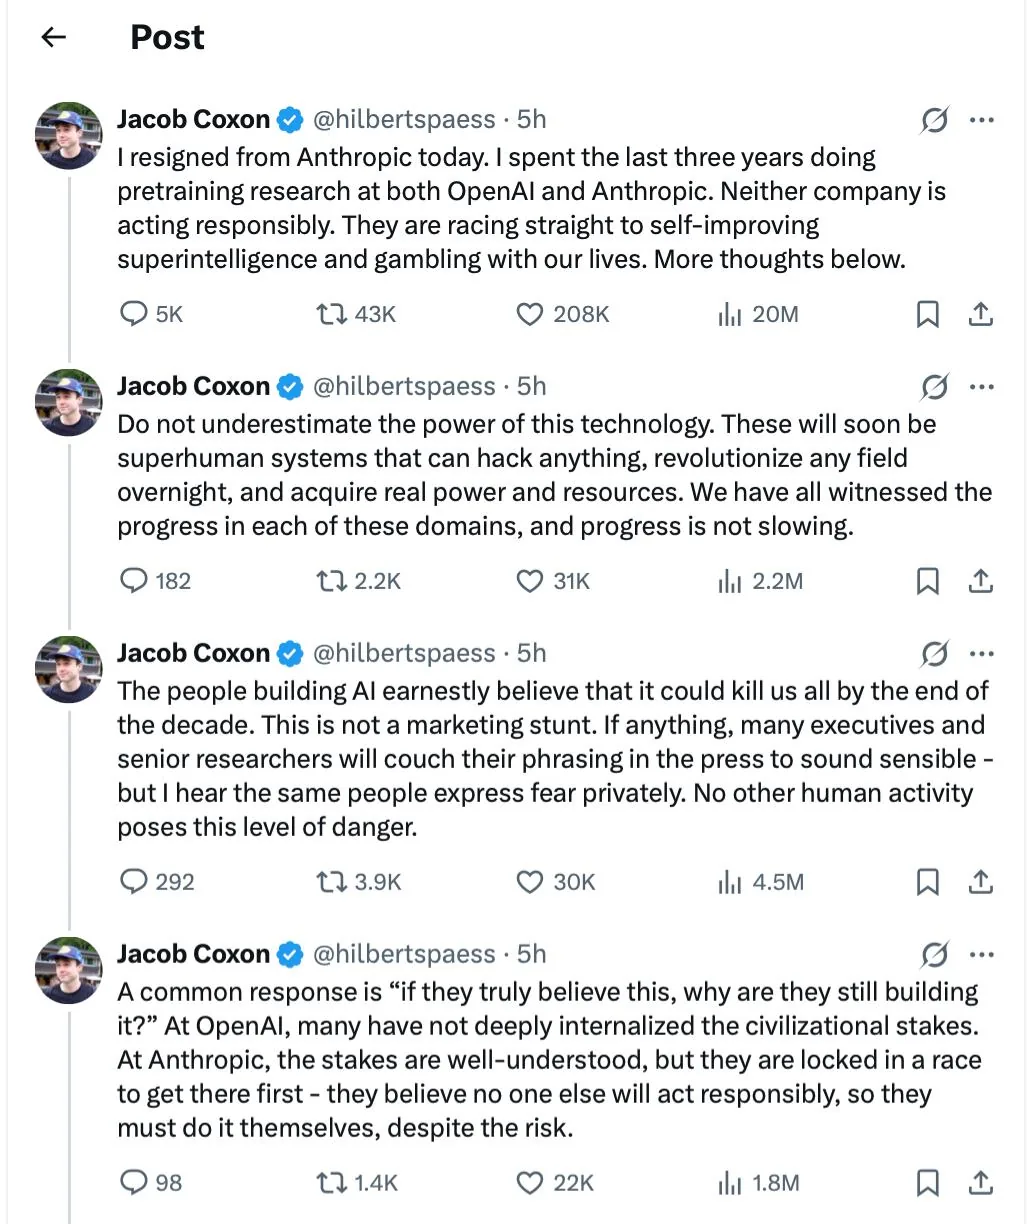The width and height of the screenshot is (1034, 1224).
Task: Share the post with 30K likes
Action: [x=981, y=882]
